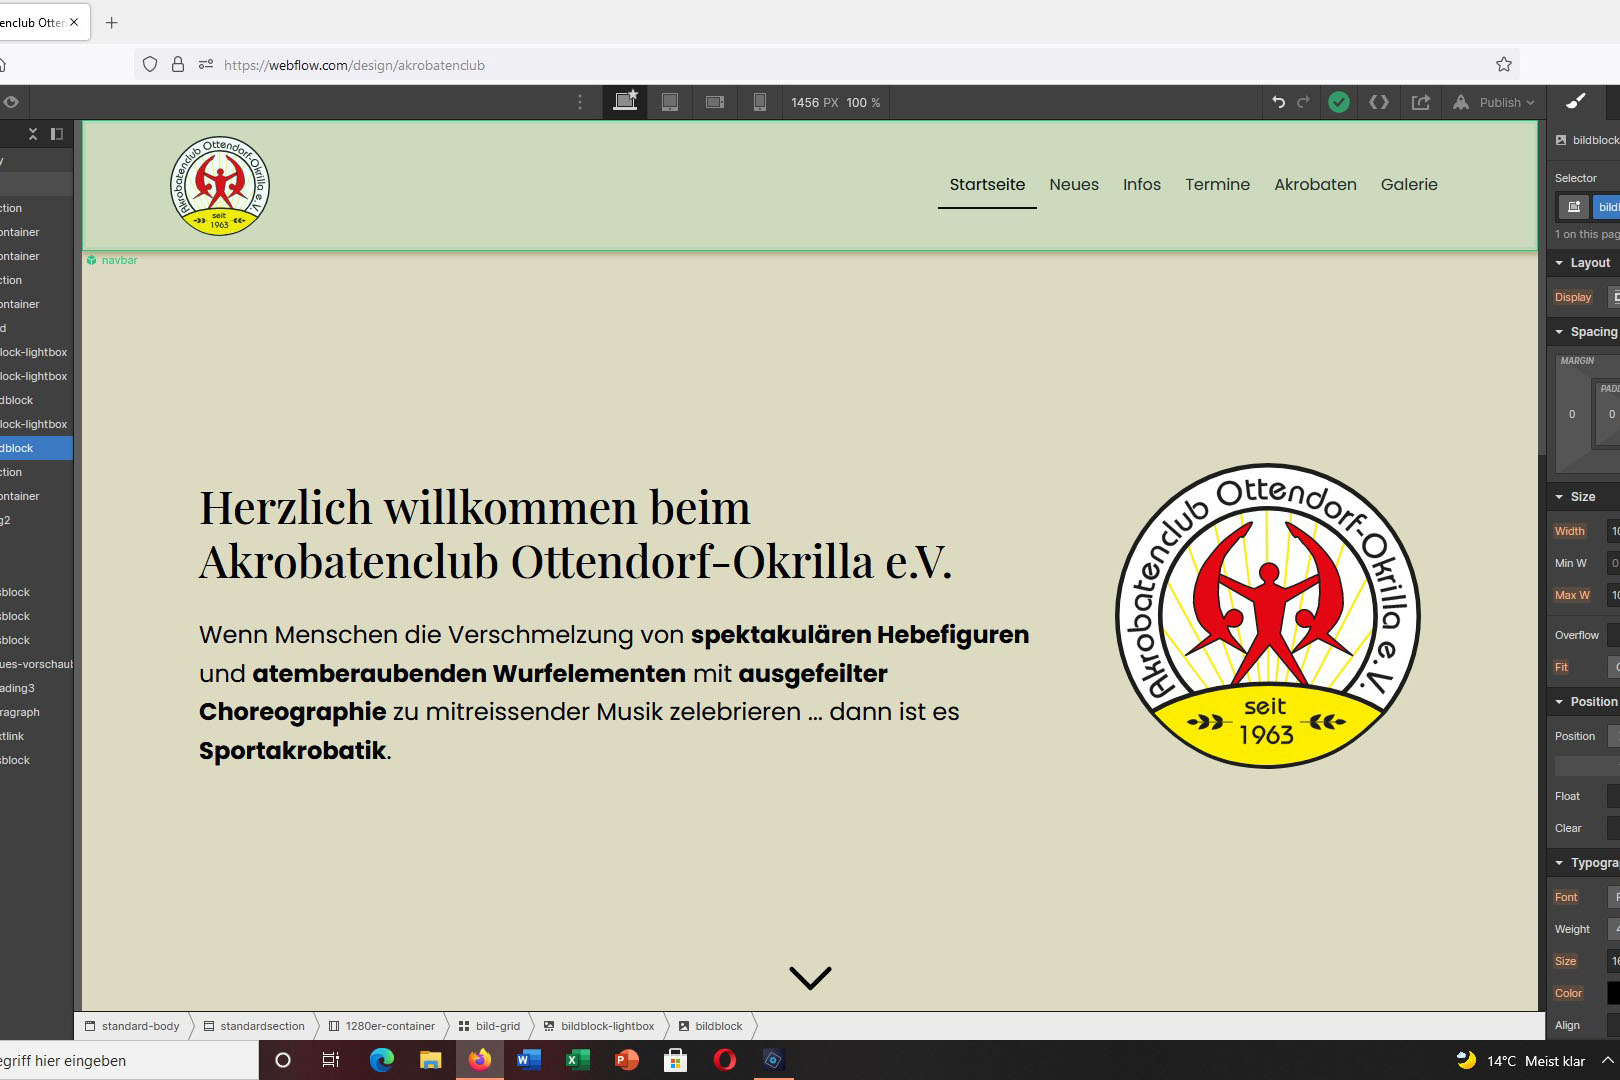Screen dimensions: 1620x1080
Task: Open the Style panel brush tab
Action: pyautogui.click(x=1576, y=101)
